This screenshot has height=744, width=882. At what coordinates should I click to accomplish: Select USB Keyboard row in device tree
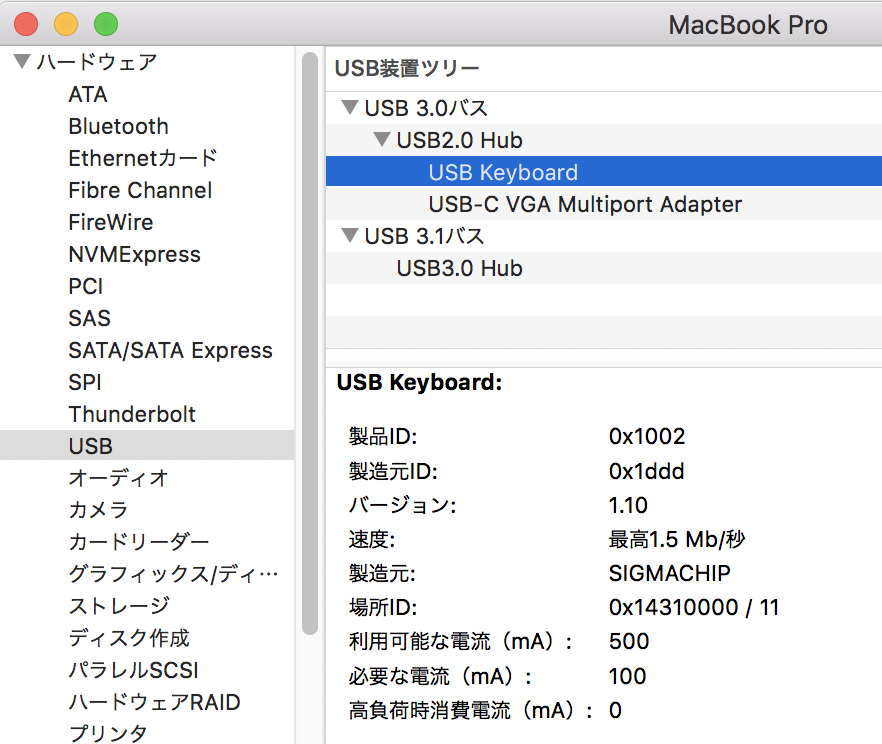(x=604, y=172)
